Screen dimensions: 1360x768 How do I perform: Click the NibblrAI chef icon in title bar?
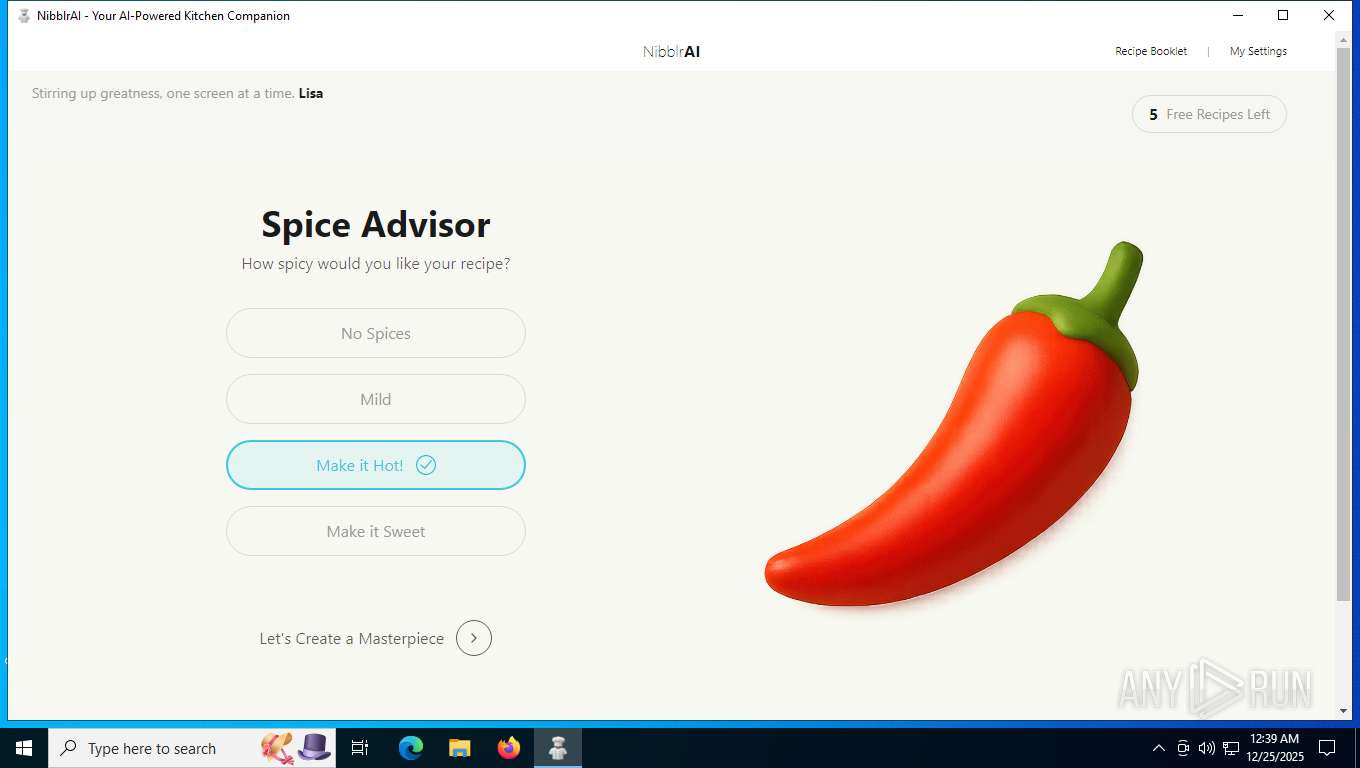(x=24, y=15)
